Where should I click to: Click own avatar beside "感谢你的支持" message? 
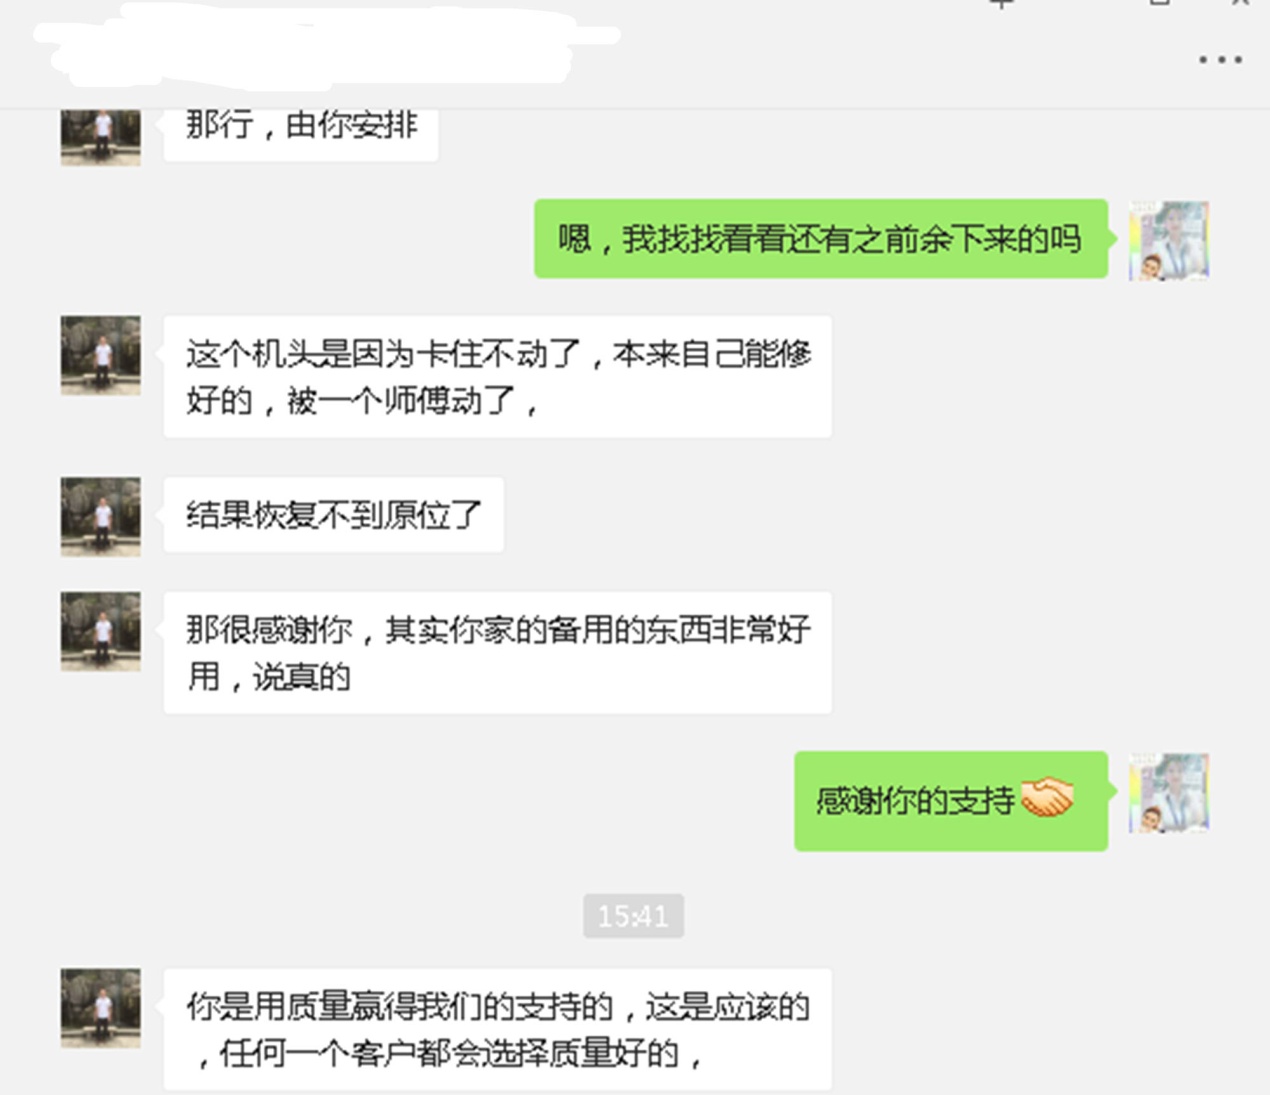coord(1169,793)
